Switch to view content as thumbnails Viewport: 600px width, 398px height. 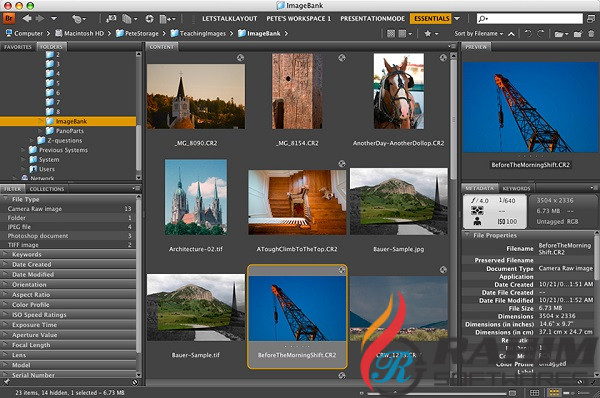(554, 393)
